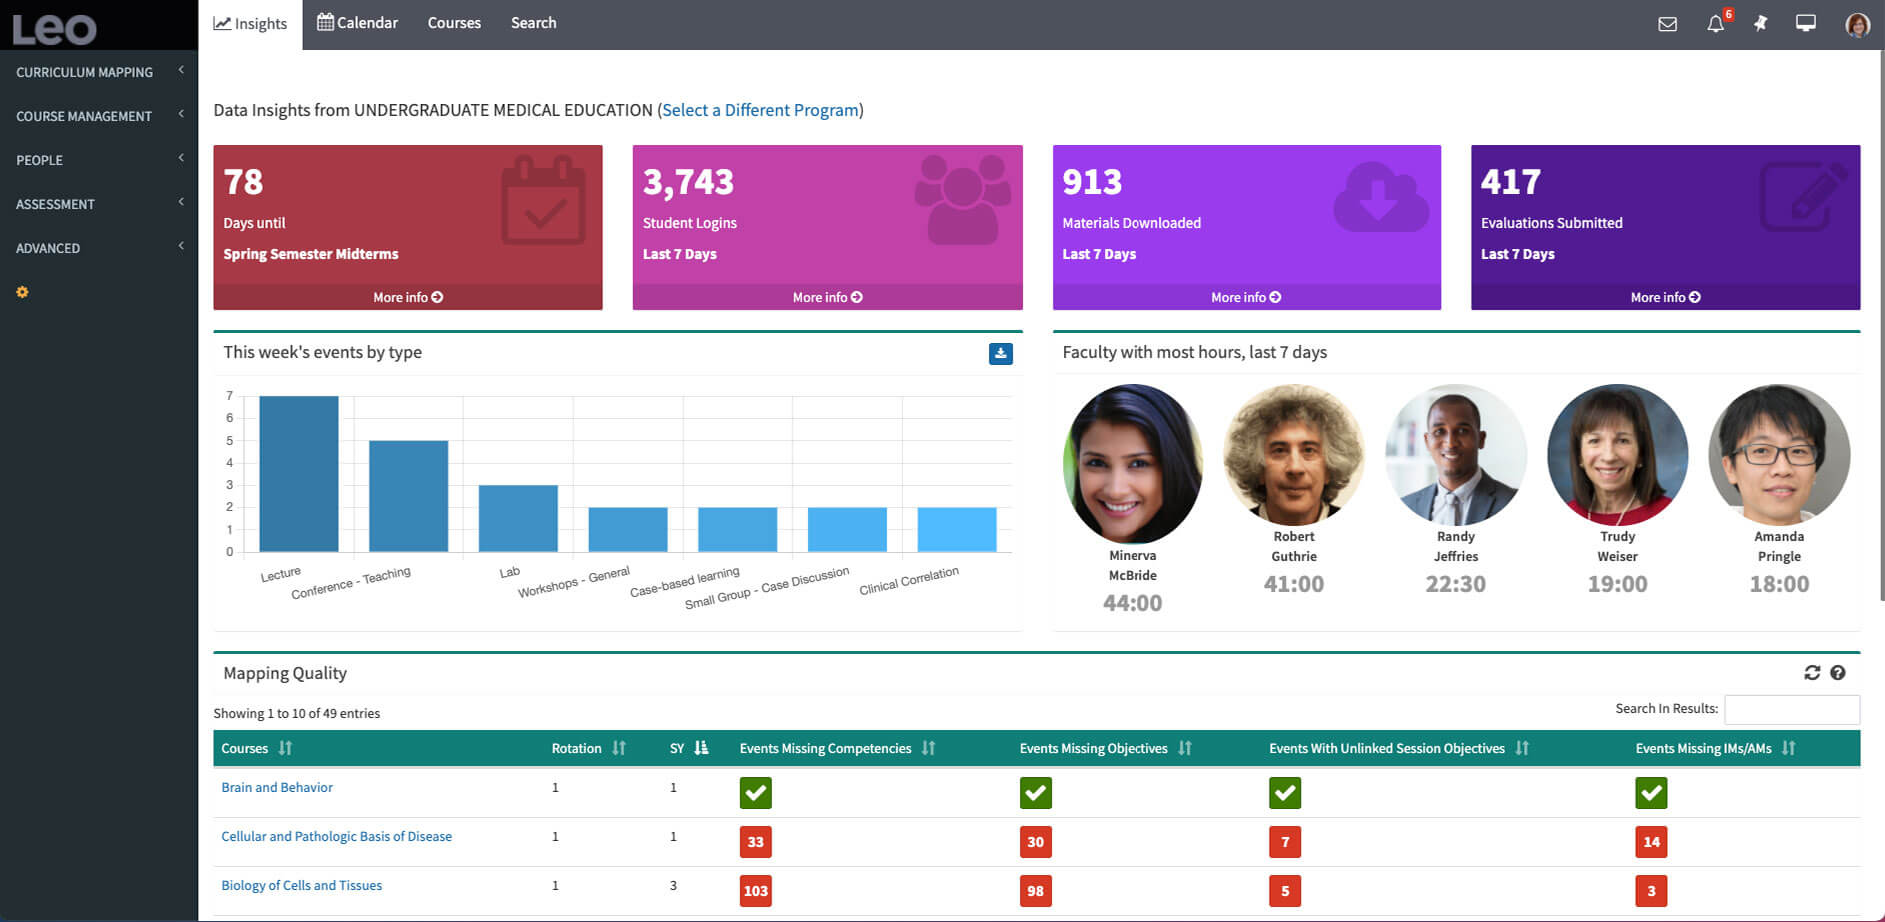Open the mail envelope icon
Screen dimensions: 1885x922
tap(1667, 24)
